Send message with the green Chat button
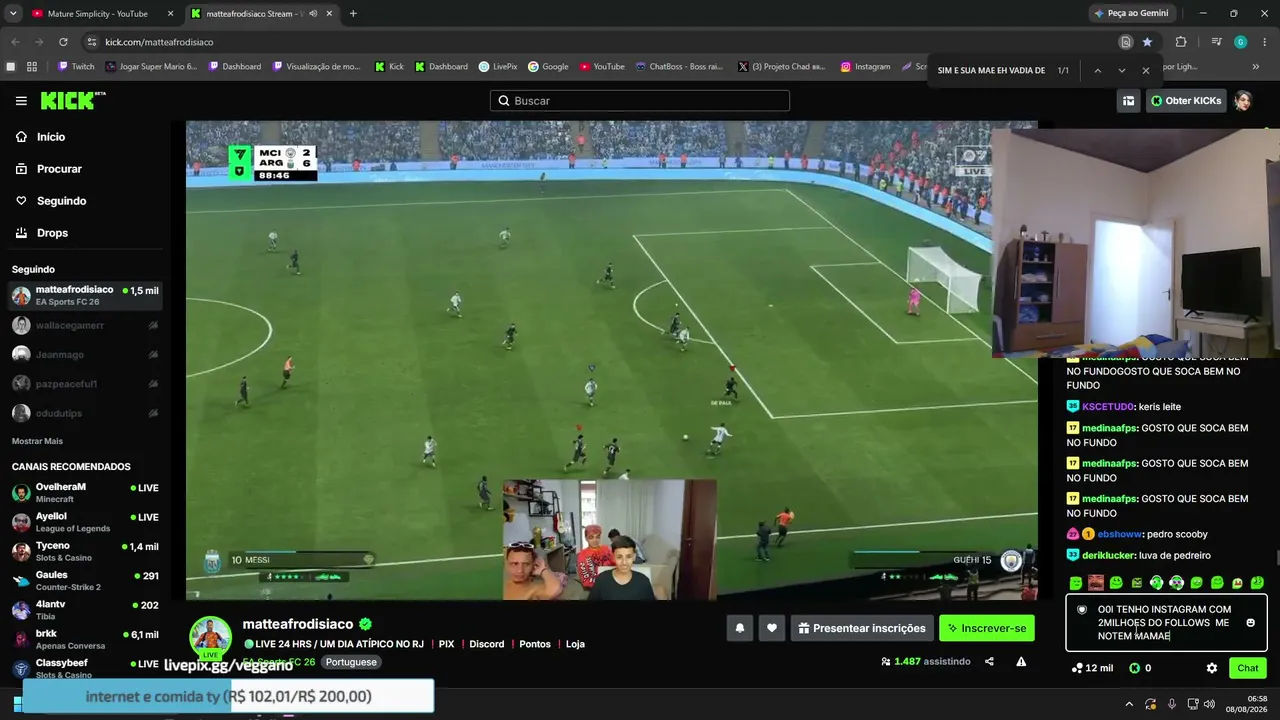1280x720 pixels. click(1248, 668)
